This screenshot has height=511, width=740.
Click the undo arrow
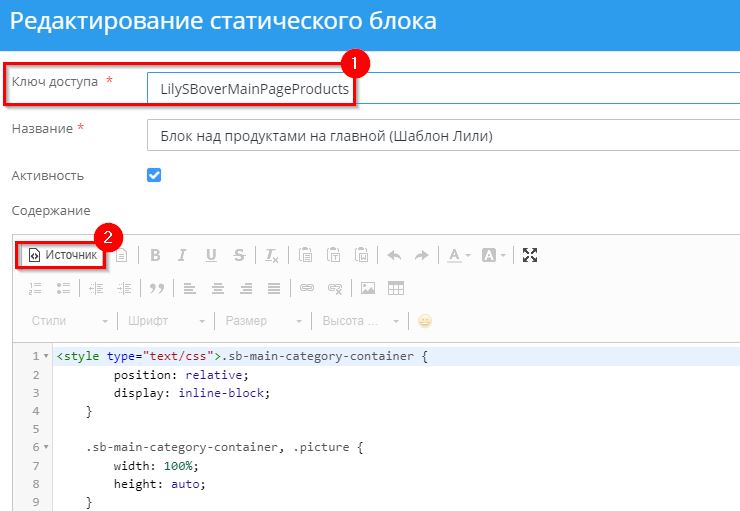(x=394, y=255)
